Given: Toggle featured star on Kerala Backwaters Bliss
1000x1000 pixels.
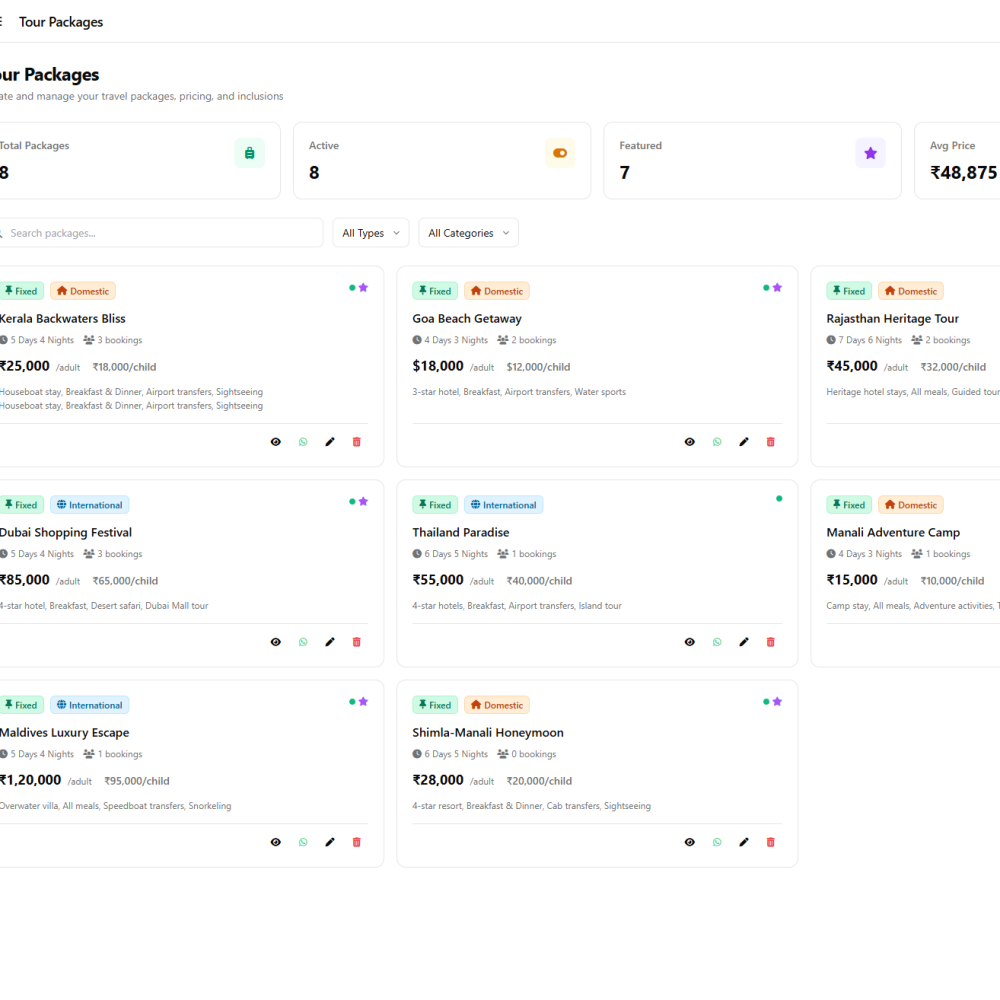Looking at the screenshot, I should pos(364,288).
